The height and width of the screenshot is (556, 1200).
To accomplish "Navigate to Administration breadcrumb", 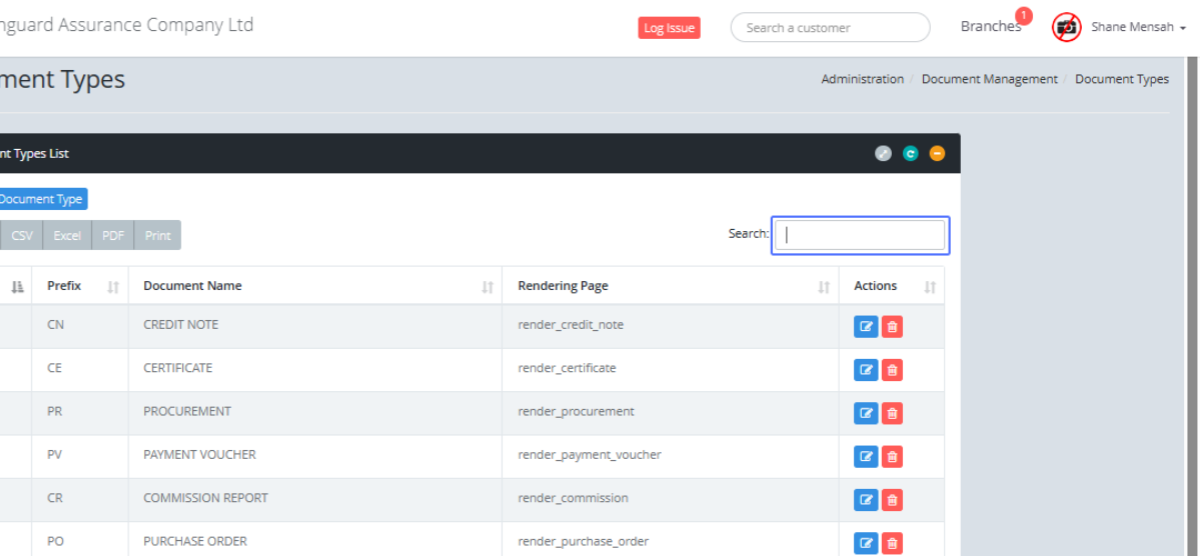I will point(862,79).
